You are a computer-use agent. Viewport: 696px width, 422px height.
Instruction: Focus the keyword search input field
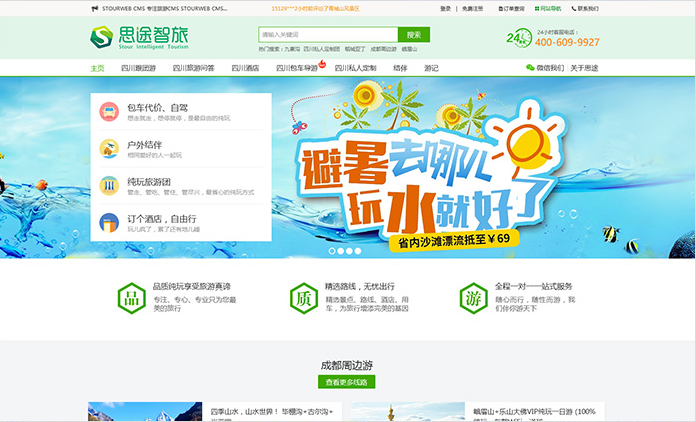click(x=328, y=35)
